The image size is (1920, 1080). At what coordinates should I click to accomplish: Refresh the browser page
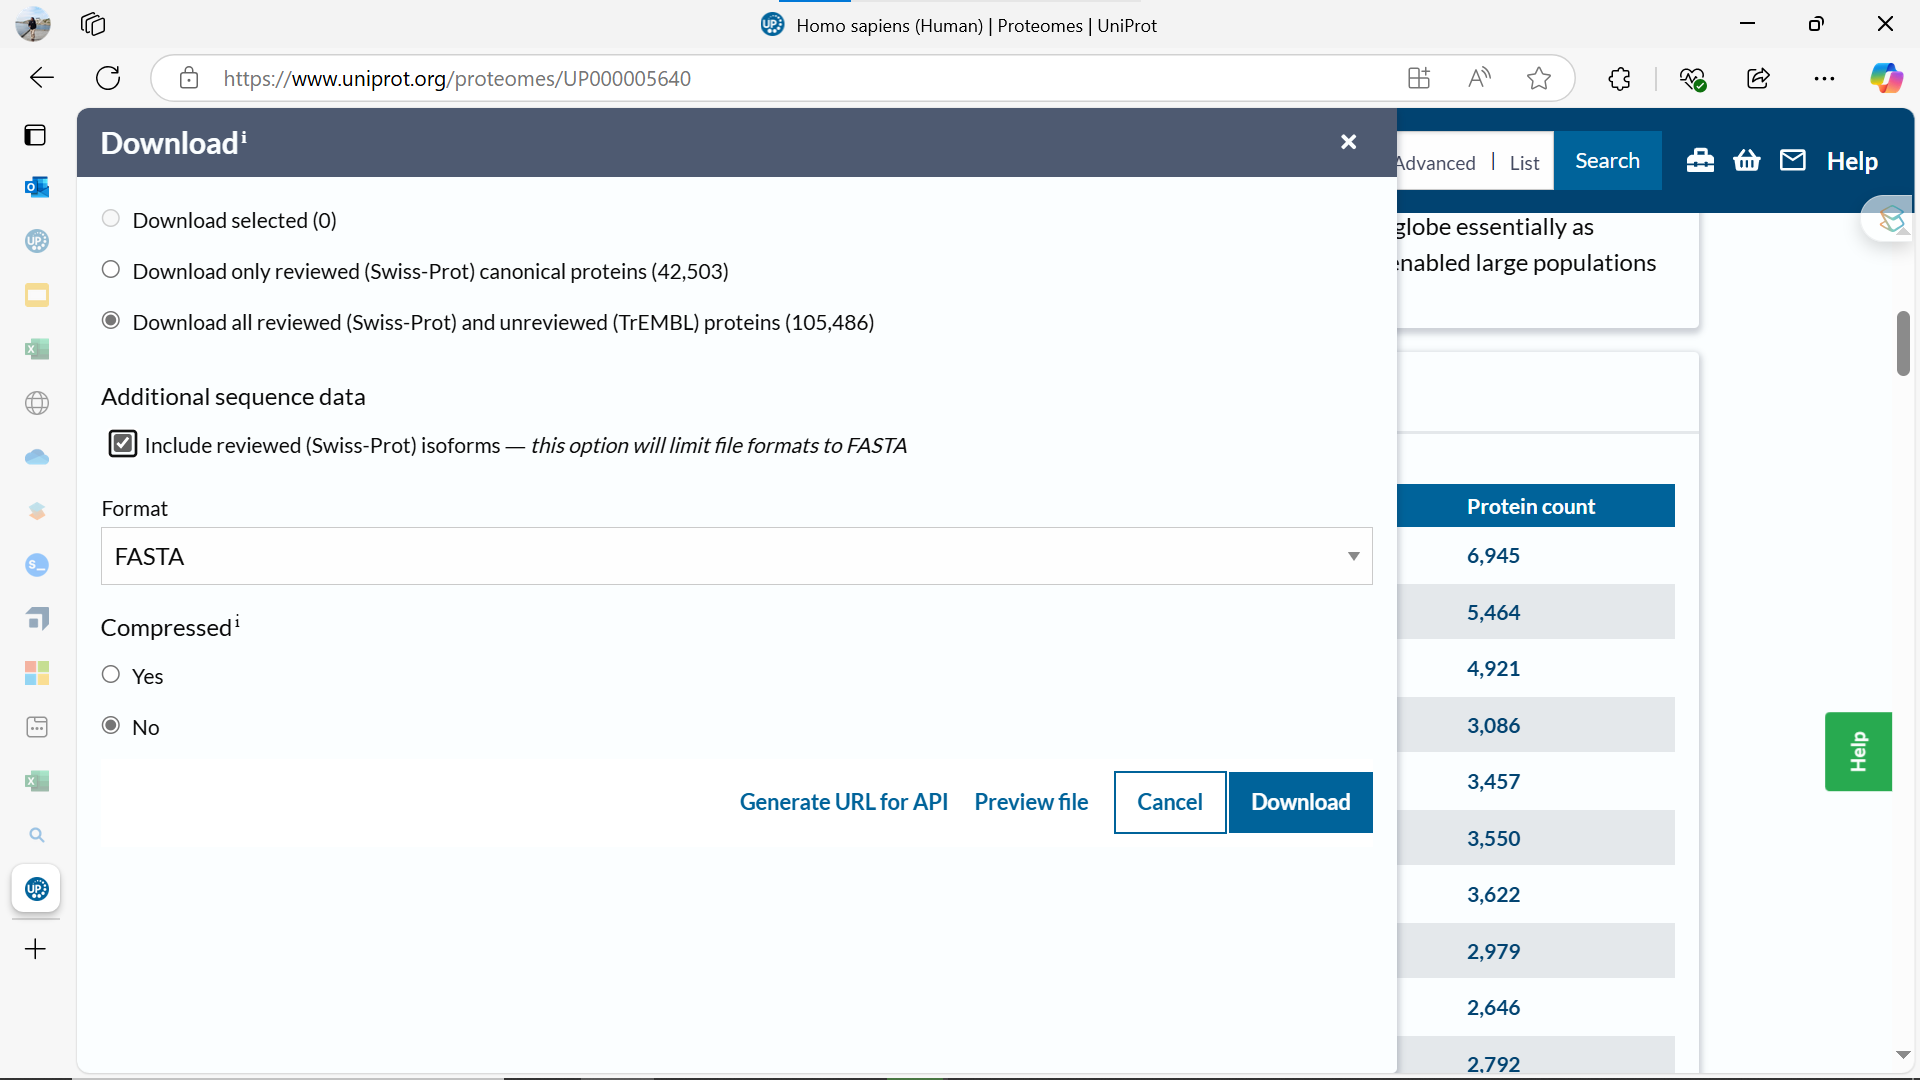click(x=108, y=78)
